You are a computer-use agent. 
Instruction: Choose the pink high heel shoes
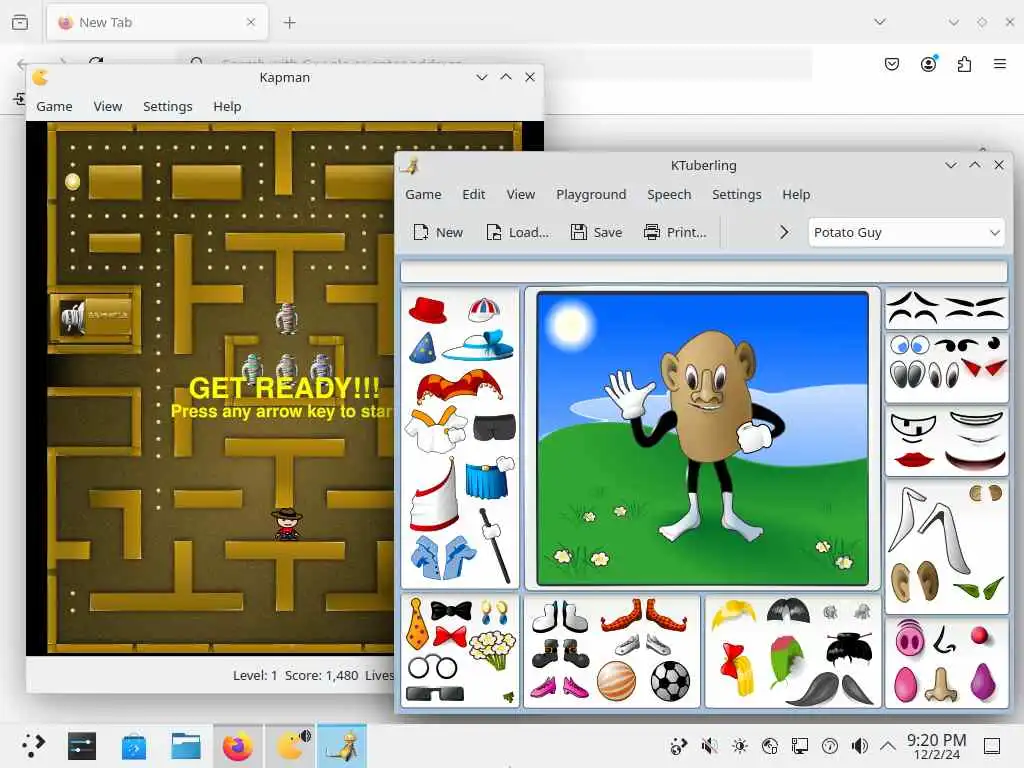(559, 686)
